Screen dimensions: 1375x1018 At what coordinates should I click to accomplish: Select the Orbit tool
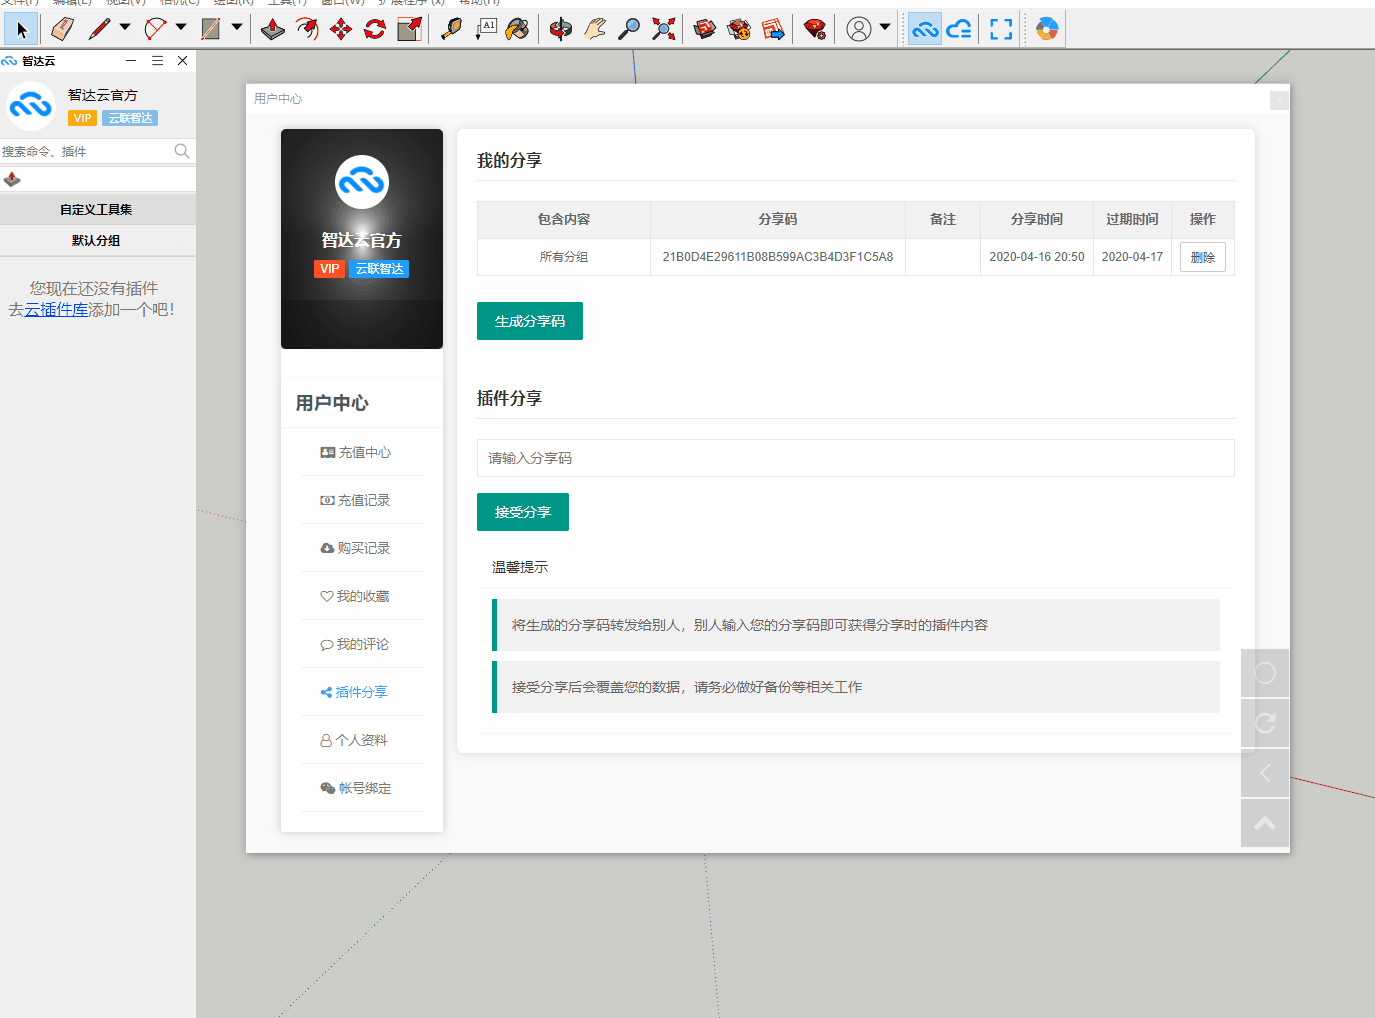coord(561,29)
